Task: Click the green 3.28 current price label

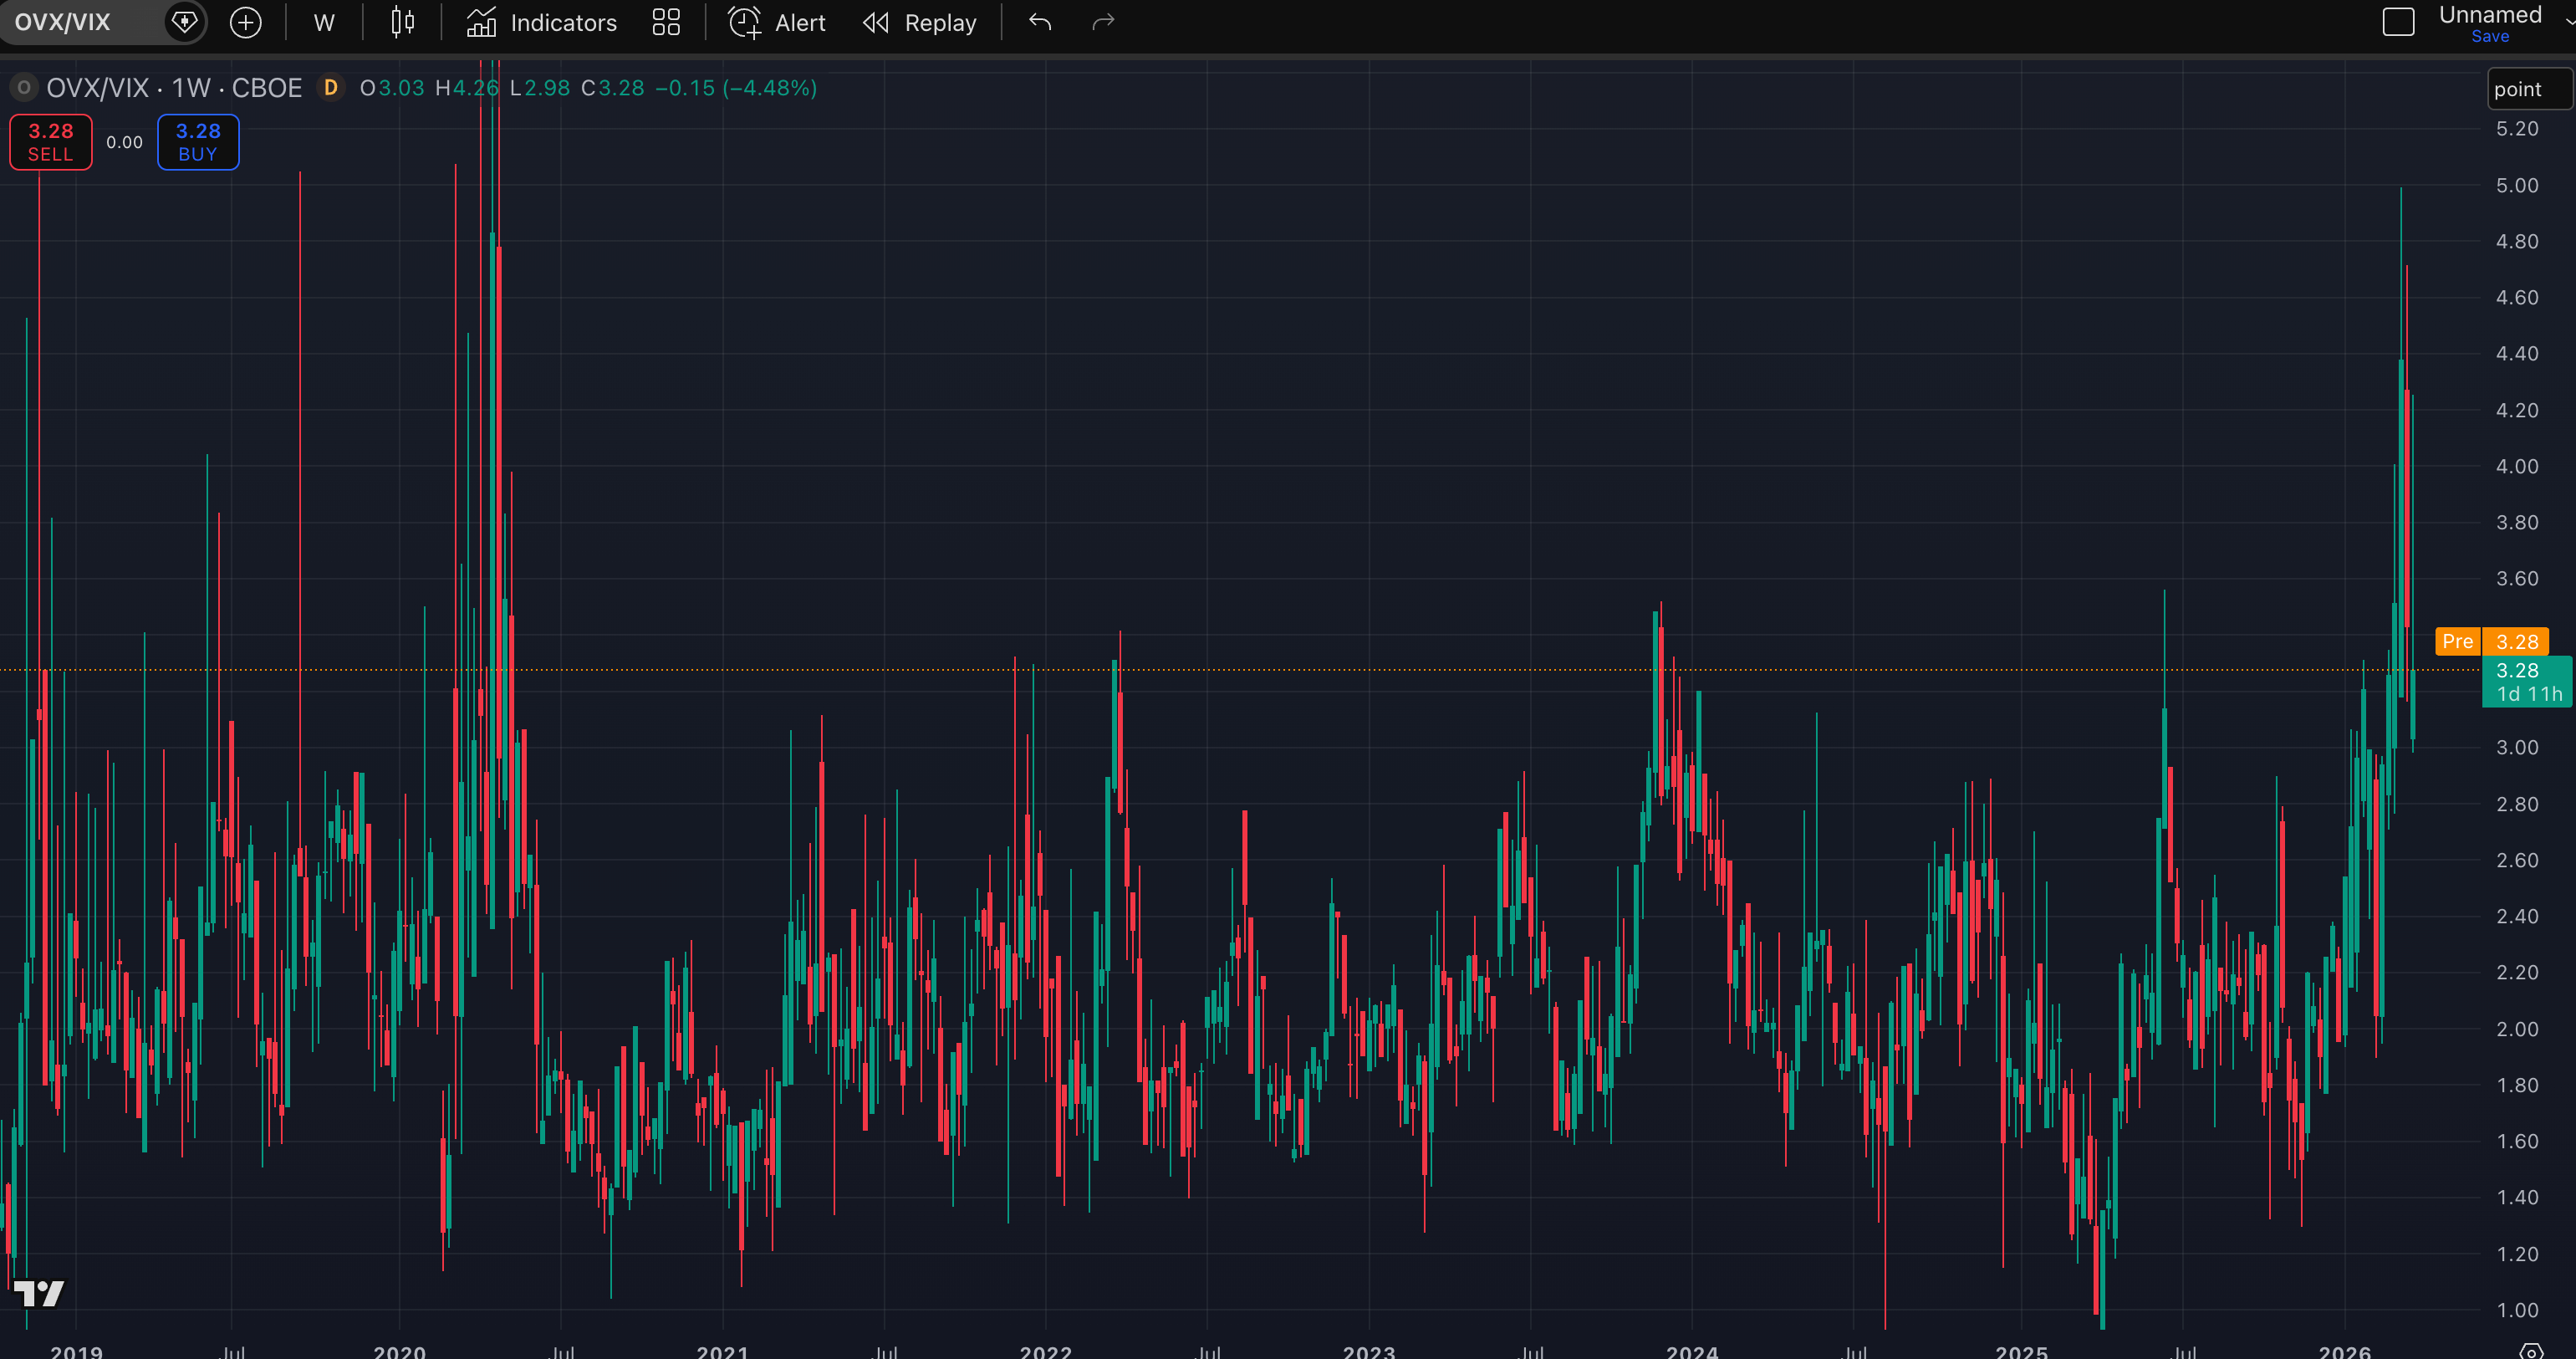Action: coord(2524,681)
